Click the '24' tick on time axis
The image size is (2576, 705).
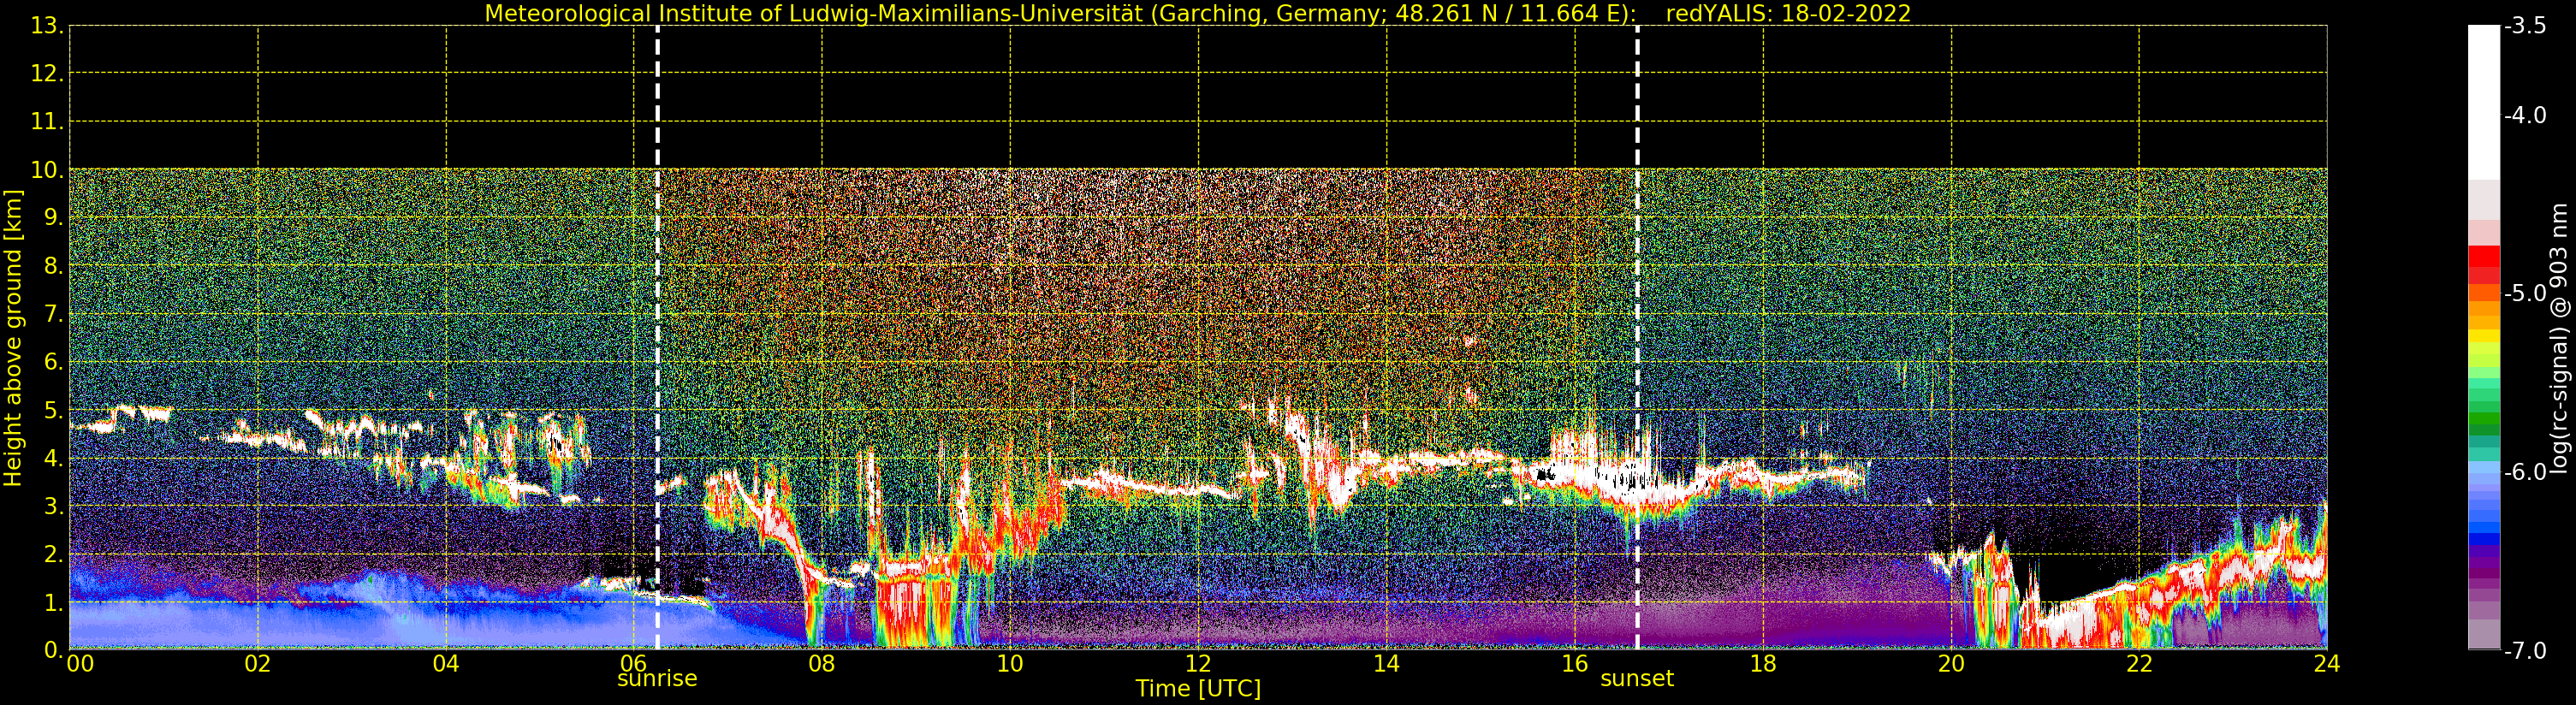[2327, 664]
